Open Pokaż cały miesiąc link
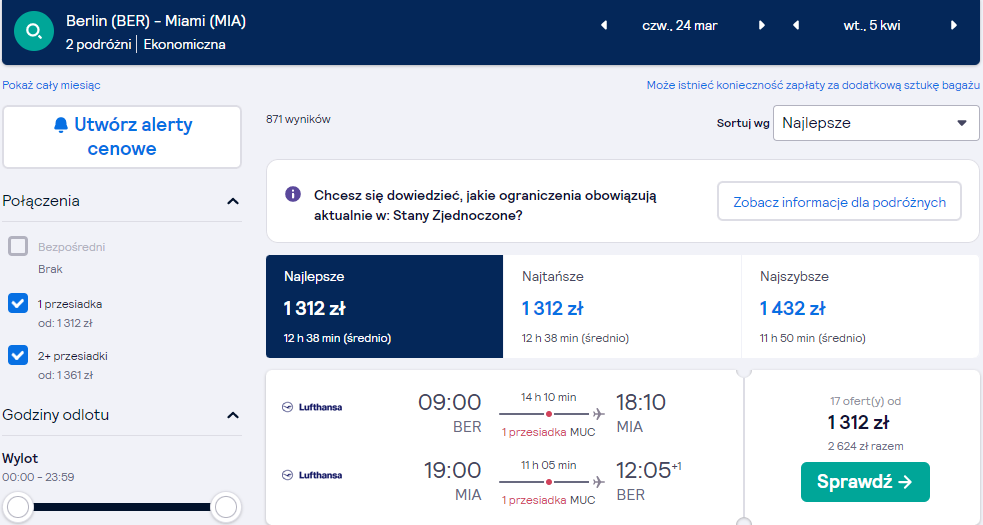 pyautogui.click(x=51, y=85)
